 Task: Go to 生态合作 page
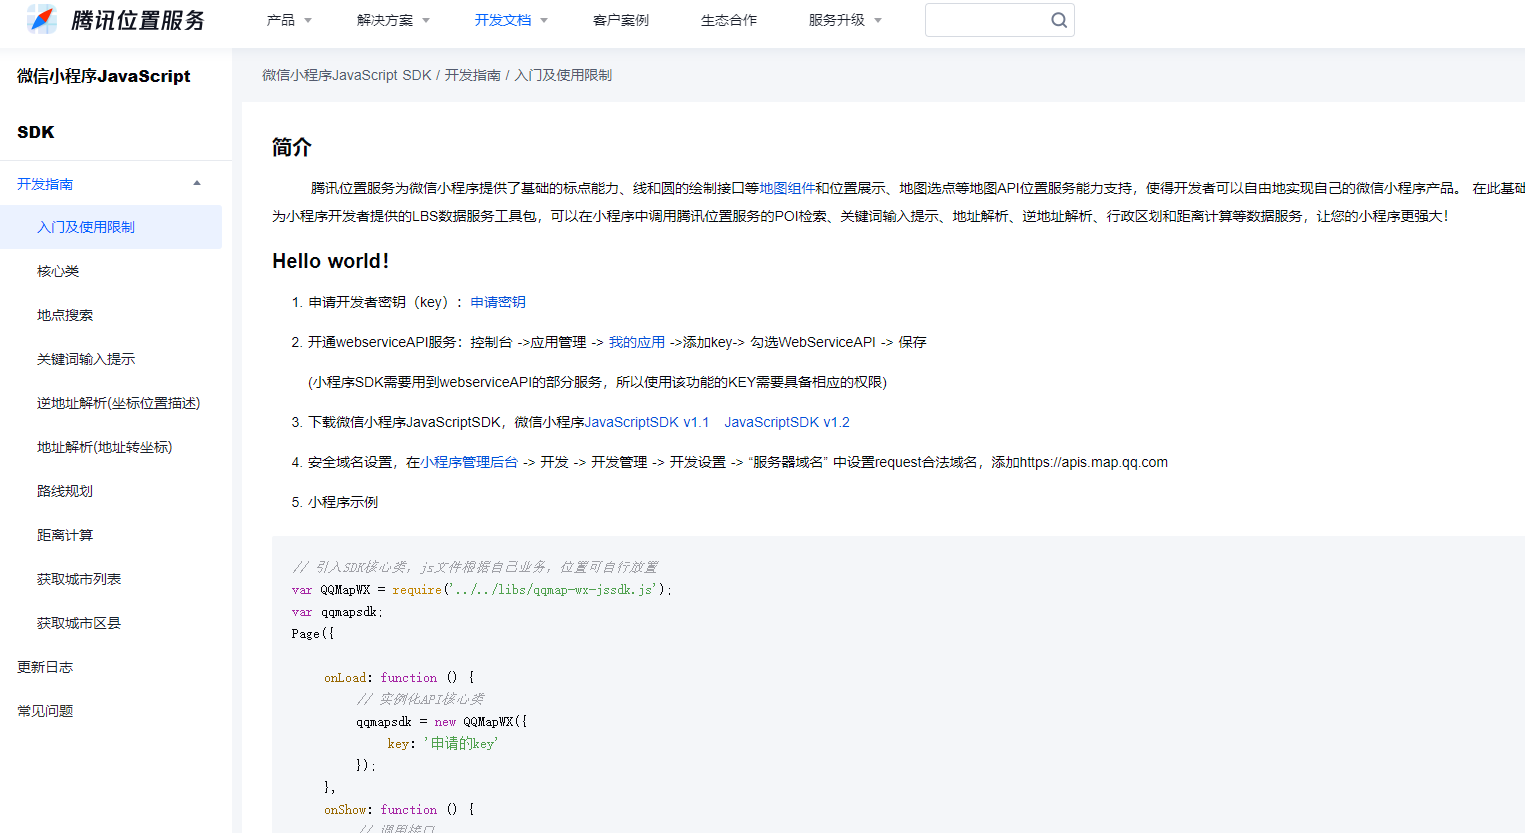pos(729,20)
